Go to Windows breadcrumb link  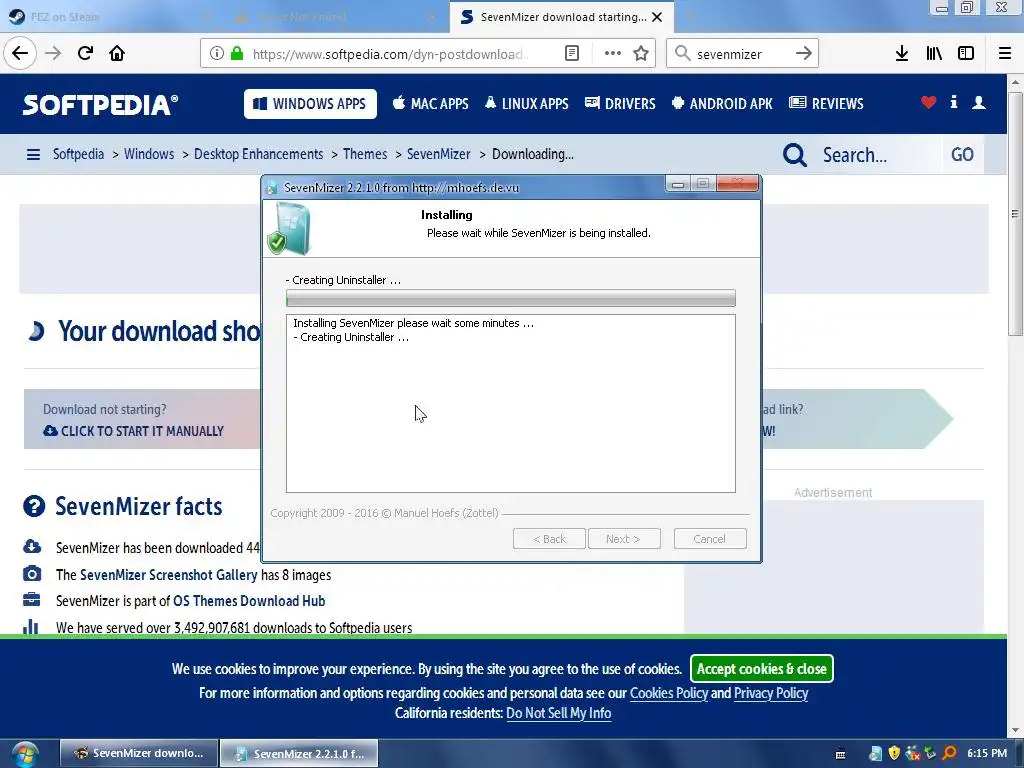[149, 154]
